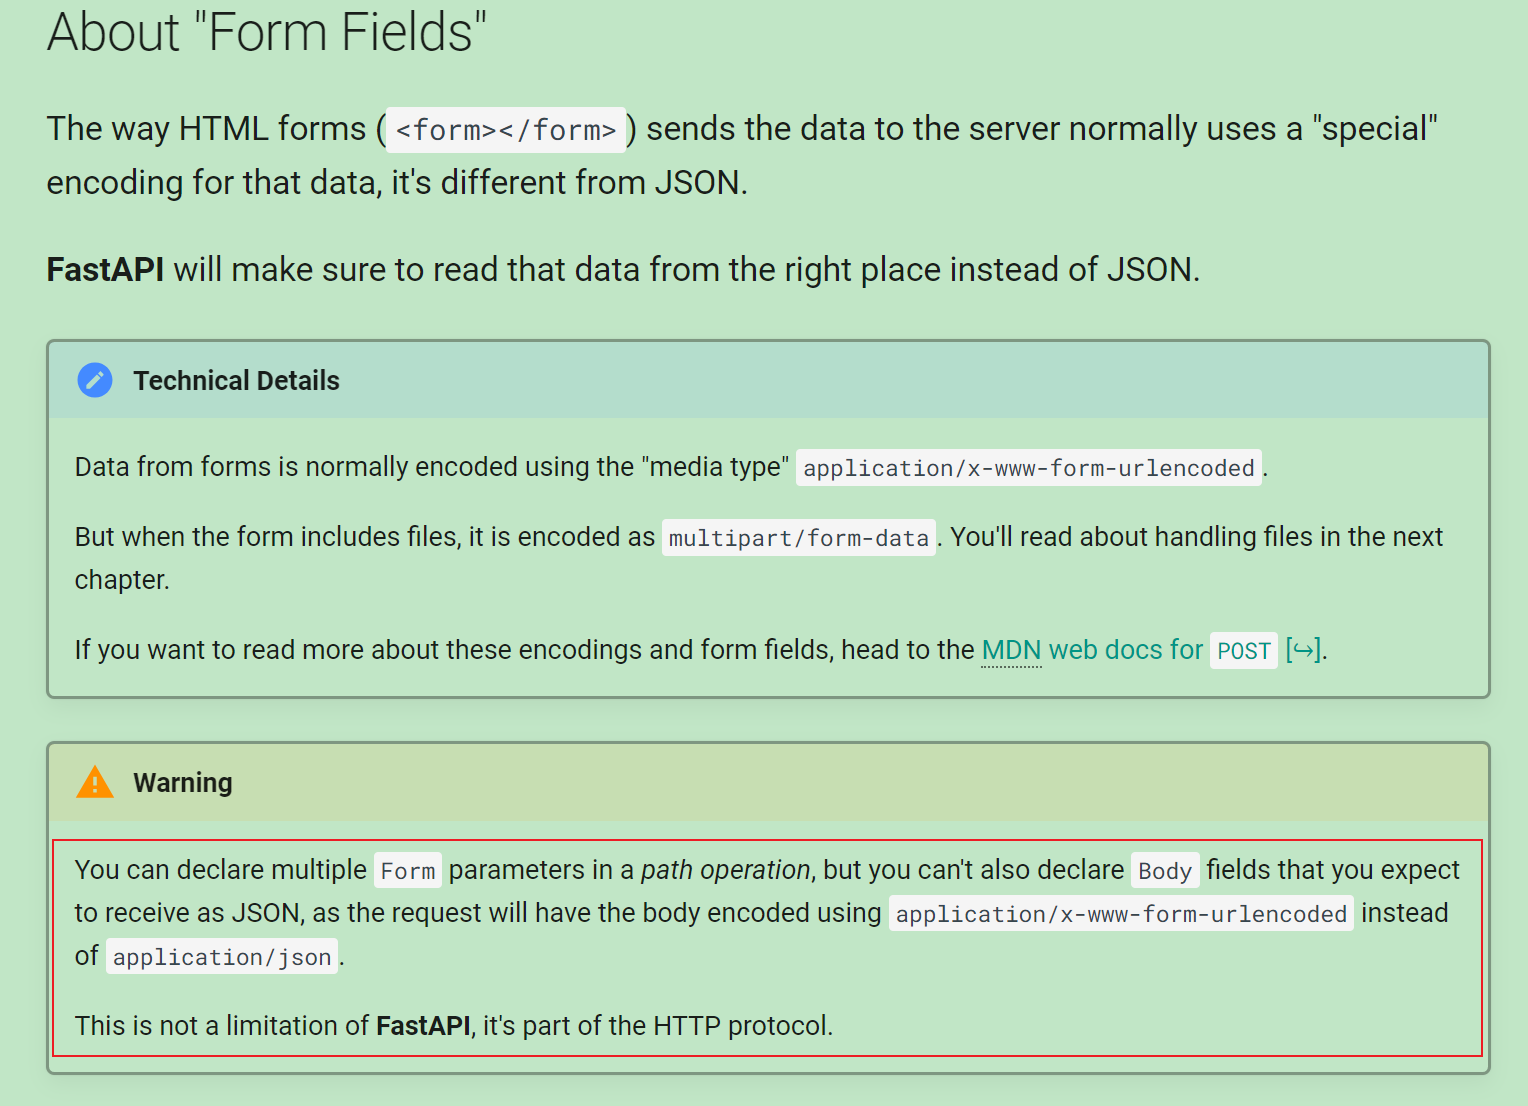The height and width of the screenshot is (1106, 1528).
Task: Click the blue pencil icon beside Technical Details
Action: pos(95,380)
